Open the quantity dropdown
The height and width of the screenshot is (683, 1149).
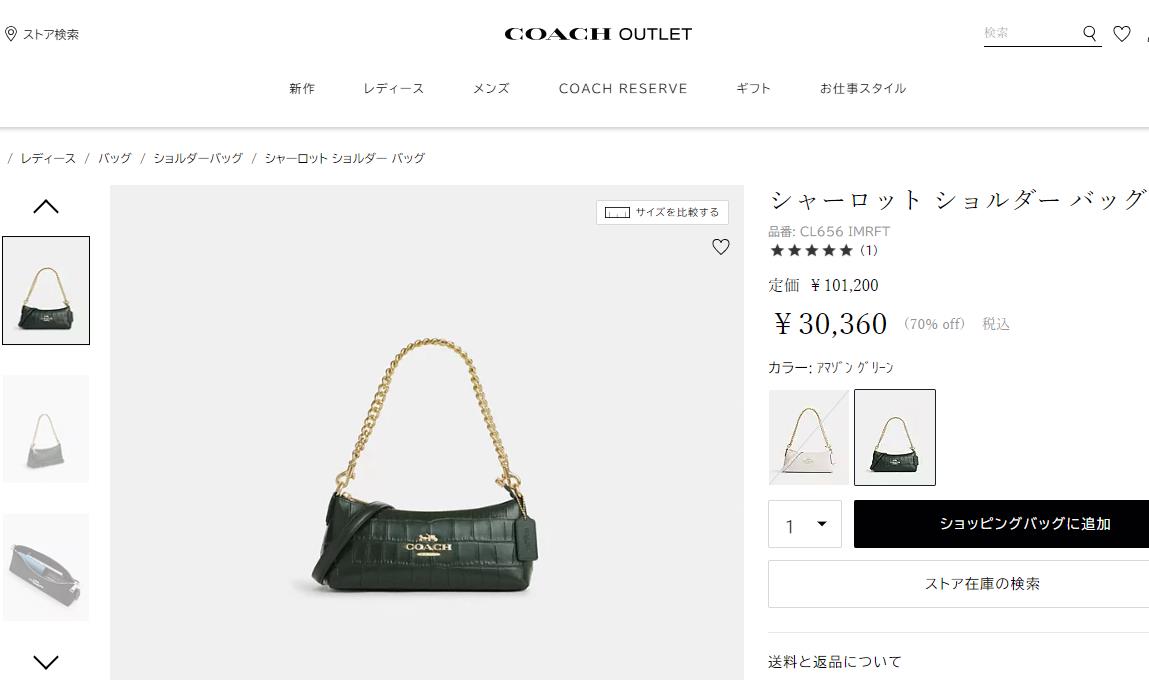point(805,525)
